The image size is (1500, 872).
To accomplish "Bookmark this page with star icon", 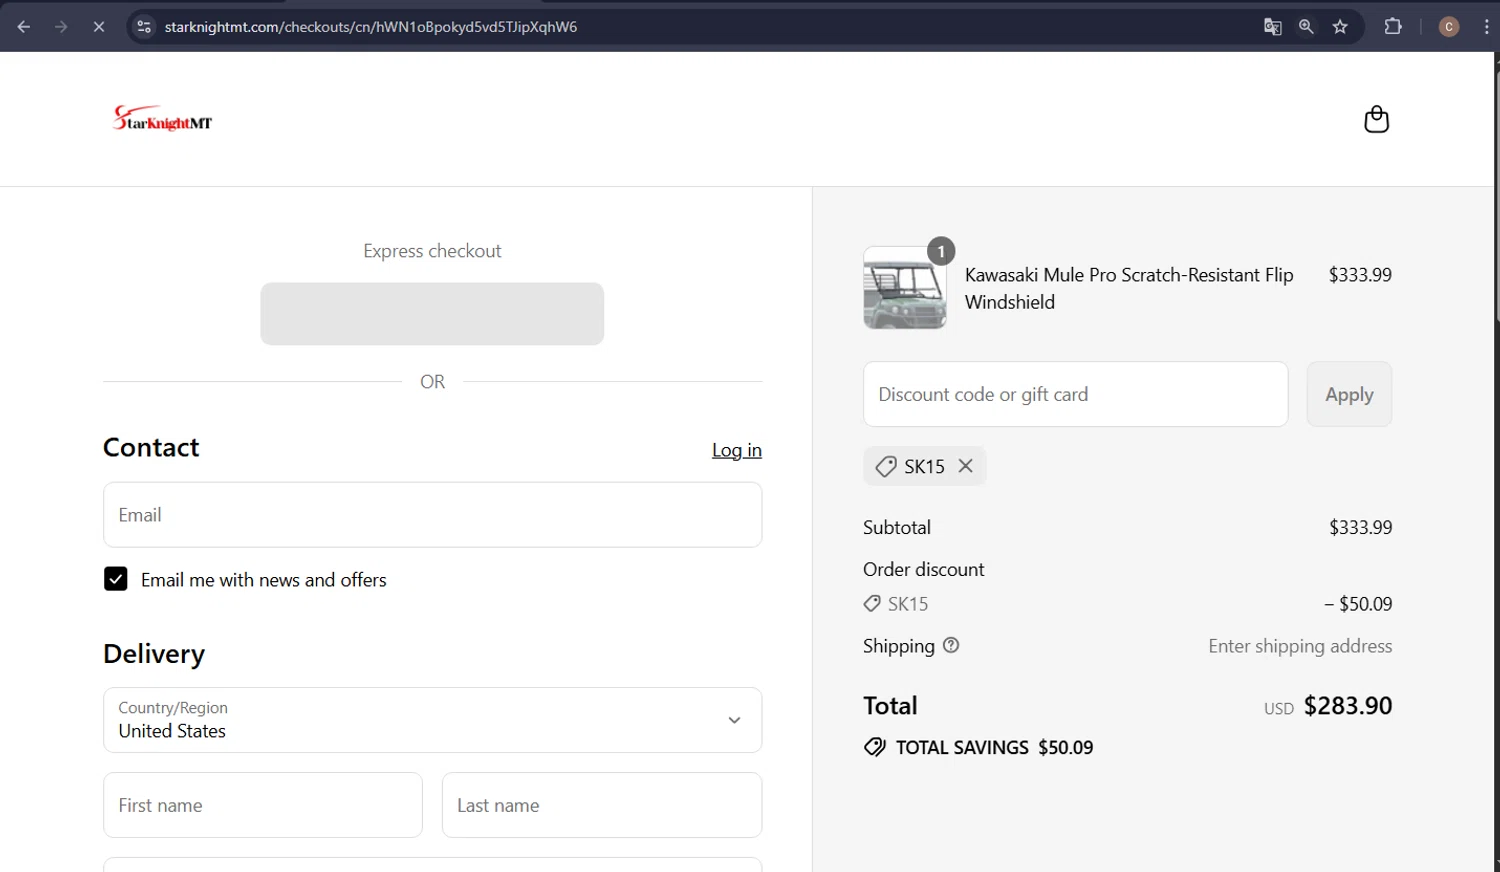I will coord(1340,27).
